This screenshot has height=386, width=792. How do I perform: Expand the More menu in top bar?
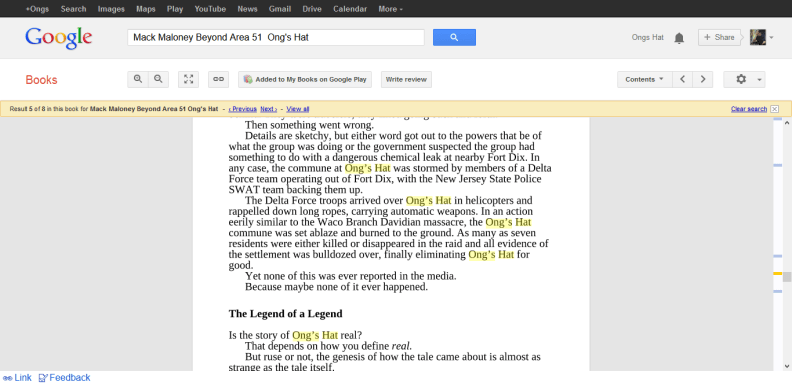pyautogui.click(x=390, y=9)
